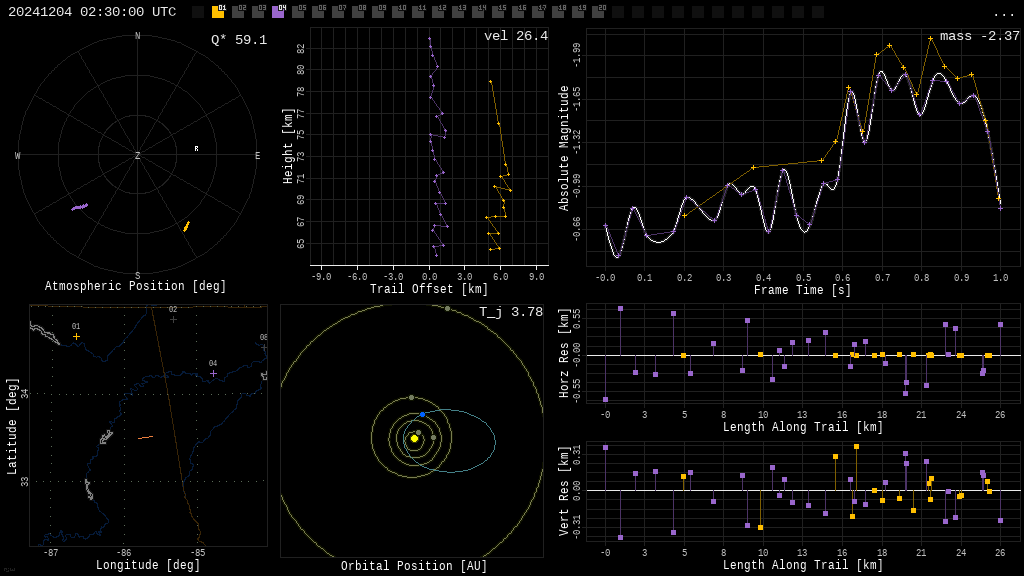Enable station 02 box in top bar
The width and height of the screenshot is (1024, 576).
pos(238,12)
